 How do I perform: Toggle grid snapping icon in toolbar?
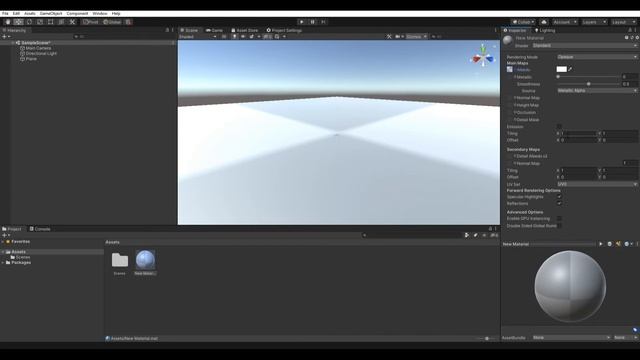pyautogui.click(x=128, y=22)
